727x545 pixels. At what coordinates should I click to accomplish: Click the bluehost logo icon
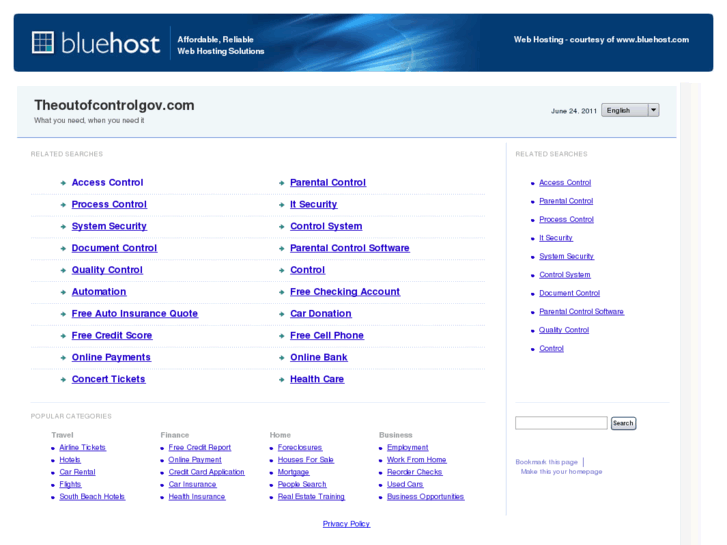(x=43, y=43)
